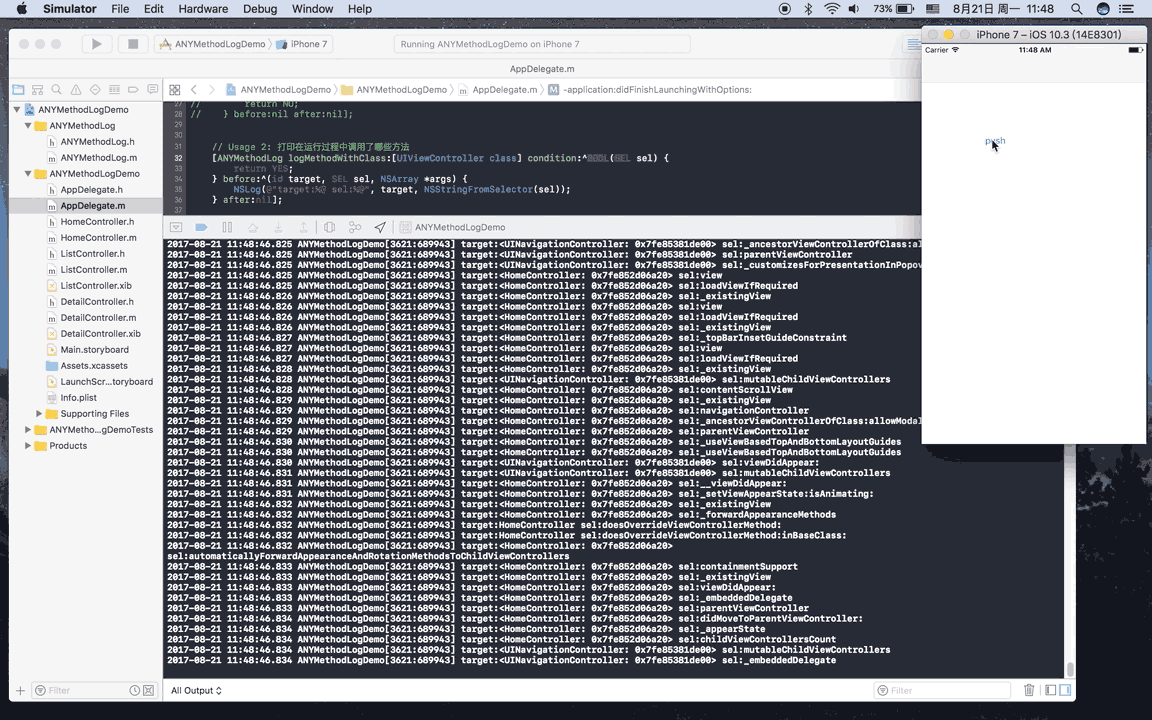Open Notification Center icon
1152x720 pixels.
click(x=1126, y=9)
